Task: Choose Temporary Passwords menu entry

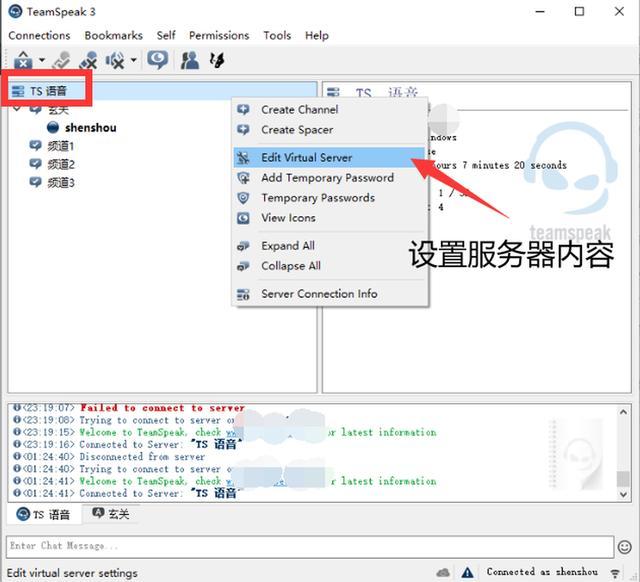Action: pyautogui.click(x=330, y=198)
